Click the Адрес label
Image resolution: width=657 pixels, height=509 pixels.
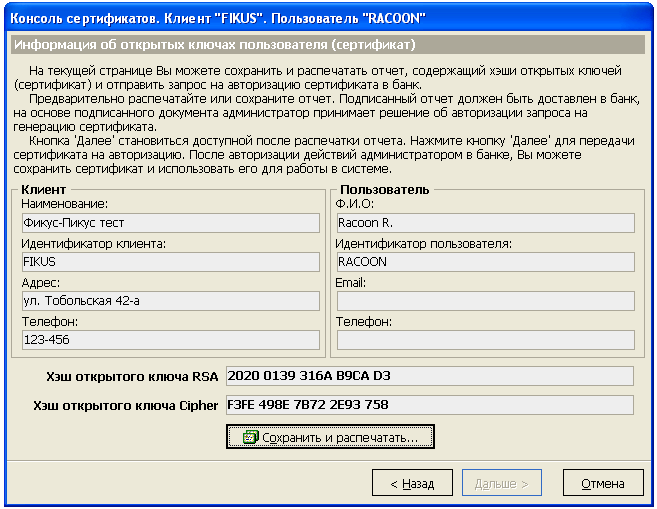[41, 283]
